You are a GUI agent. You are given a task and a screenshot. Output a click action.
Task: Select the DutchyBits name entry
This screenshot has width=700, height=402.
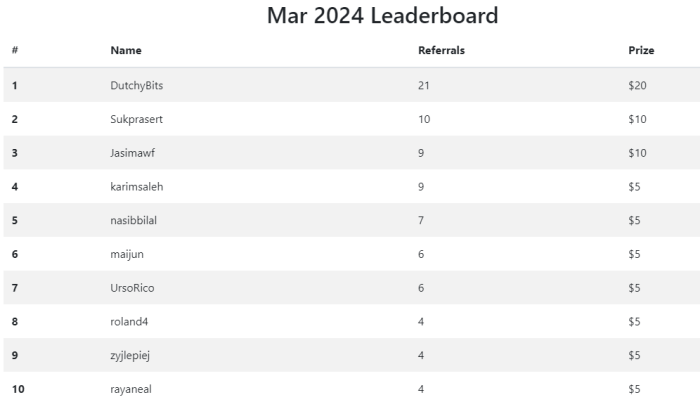pos(137,85)
